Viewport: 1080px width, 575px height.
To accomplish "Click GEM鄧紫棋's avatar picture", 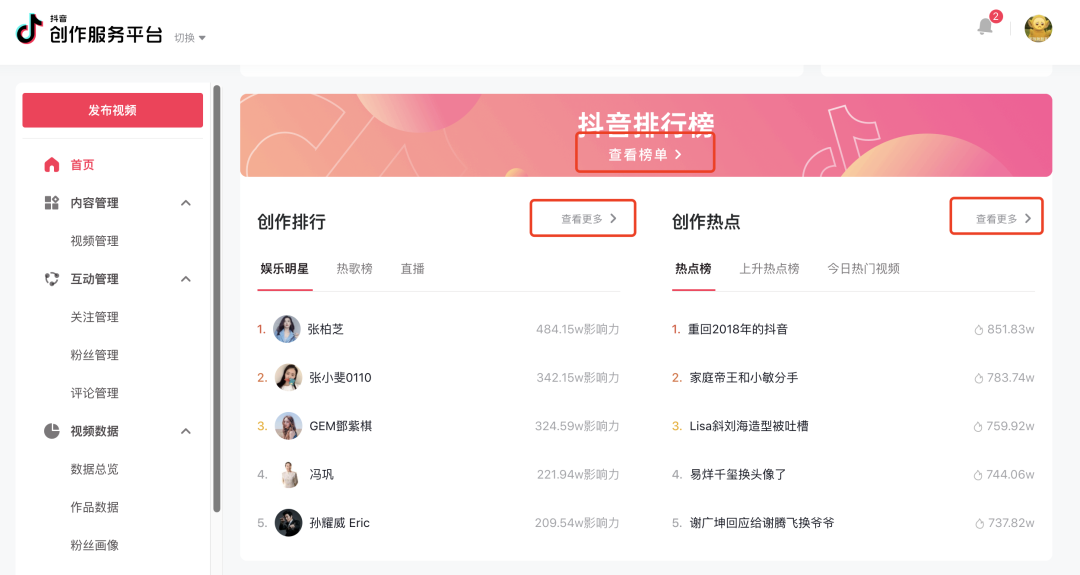I will [x=288, y=426].
